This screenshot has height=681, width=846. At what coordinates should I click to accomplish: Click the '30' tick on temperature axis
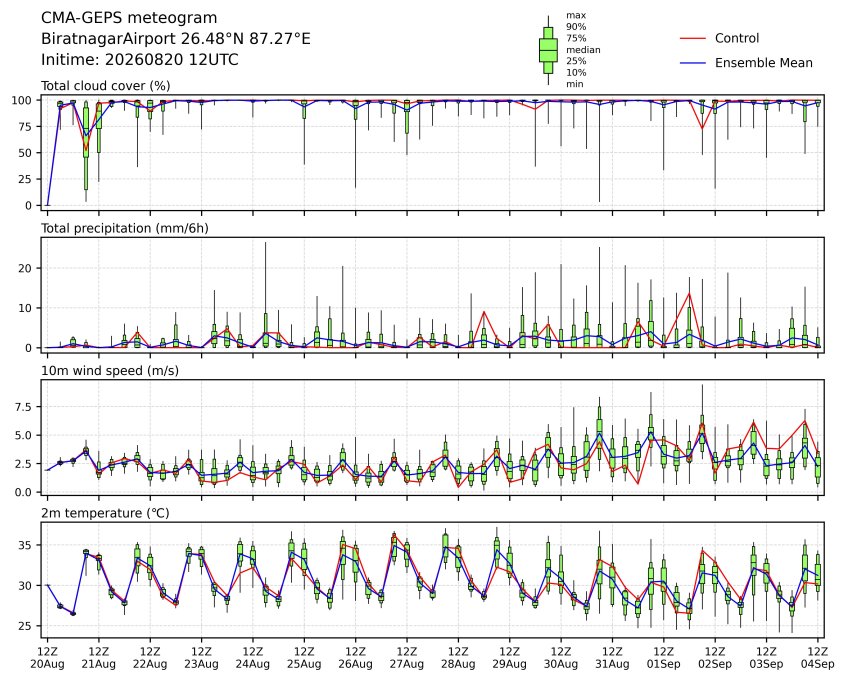pyautogui.click(x=25, y=585)
